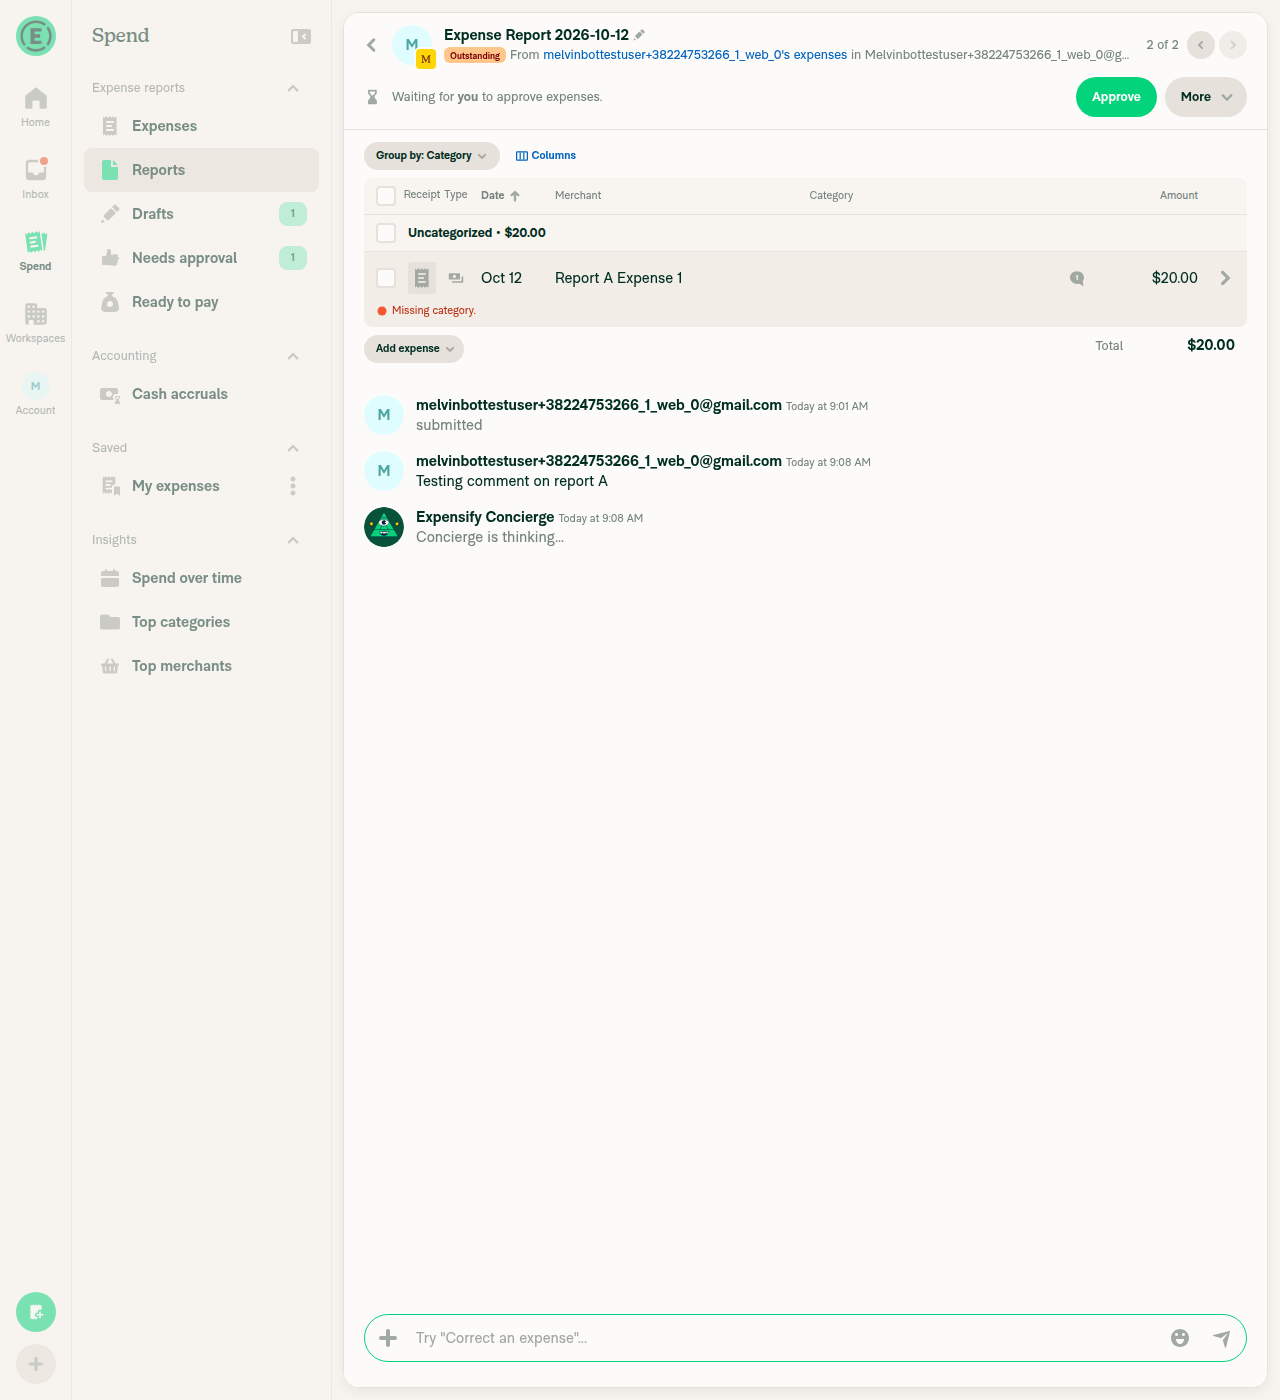Go back using the left arrow
1280x1400 pixels.
click(371, 45)
